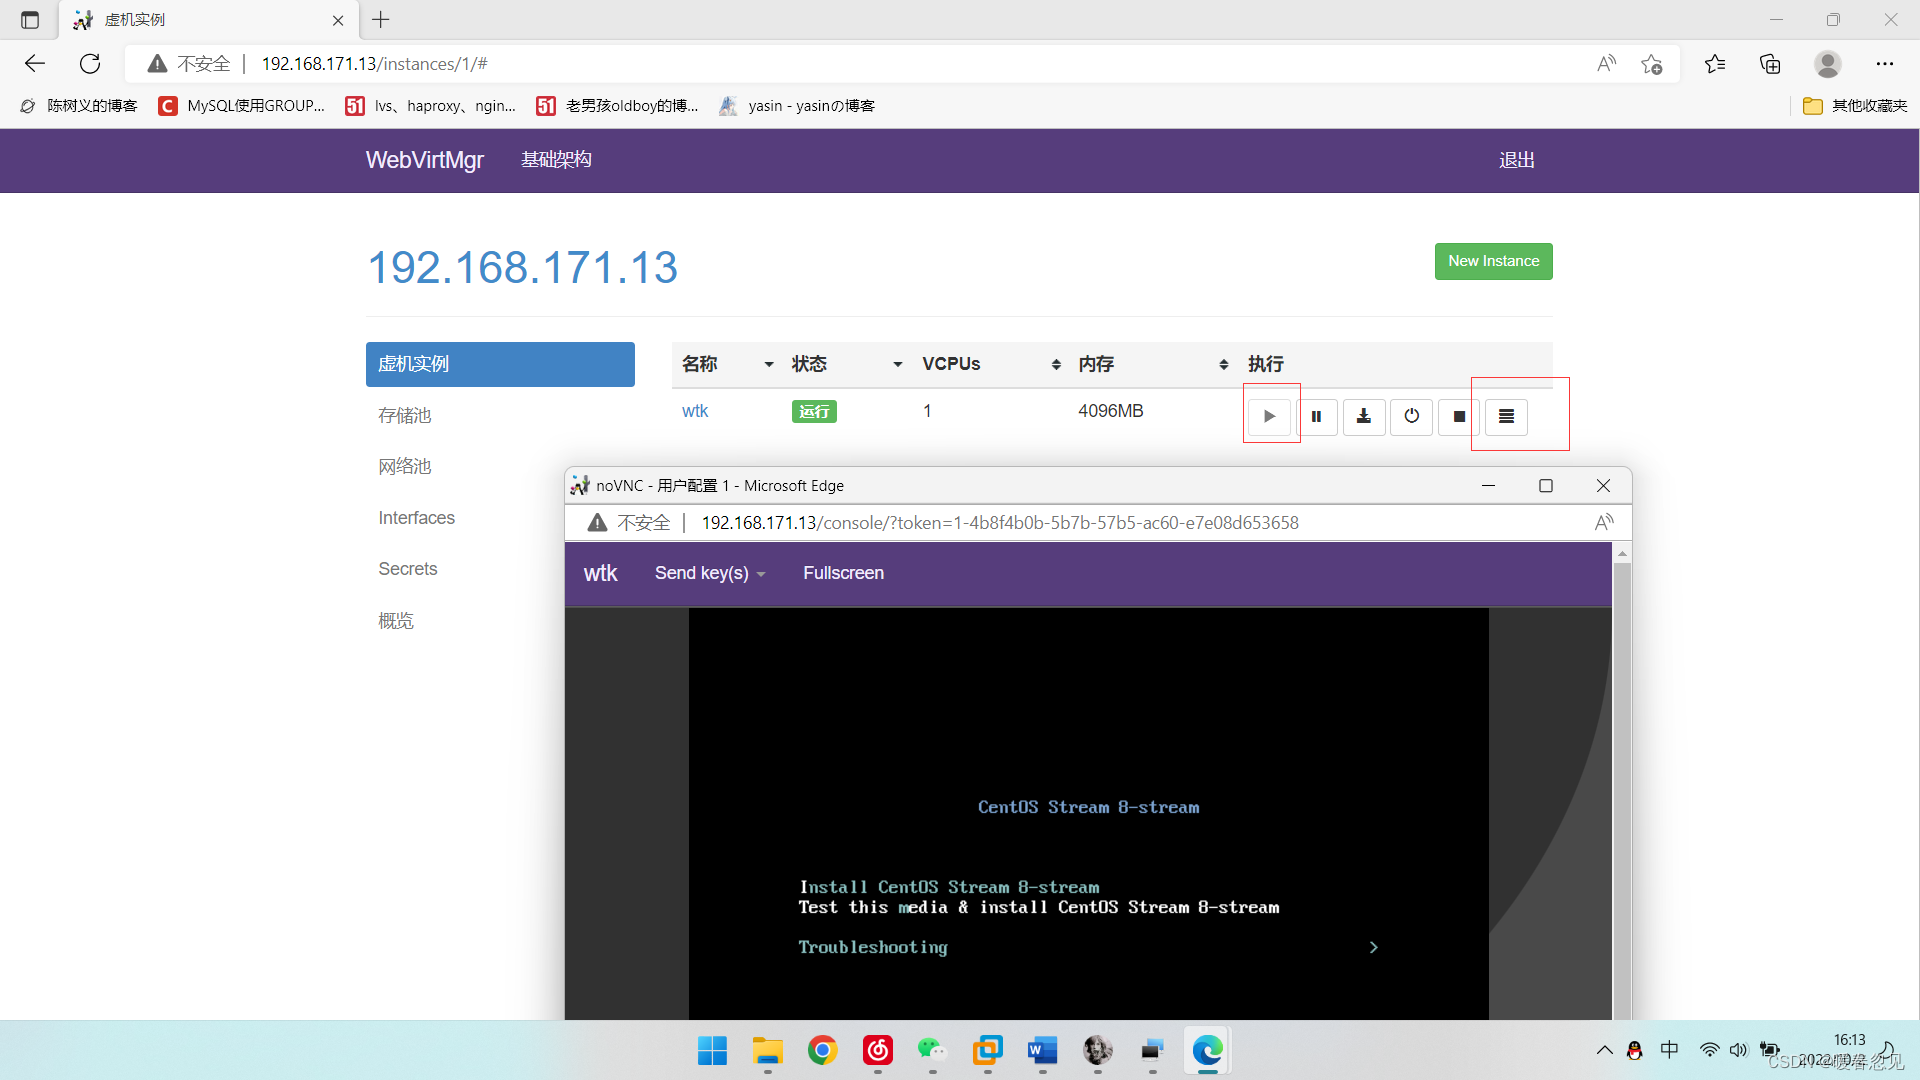Image resolution: width=1920 pixels, height=1080 pixels.
Task: Force stop wtk with the square icon
Action: click(1459, 416)
